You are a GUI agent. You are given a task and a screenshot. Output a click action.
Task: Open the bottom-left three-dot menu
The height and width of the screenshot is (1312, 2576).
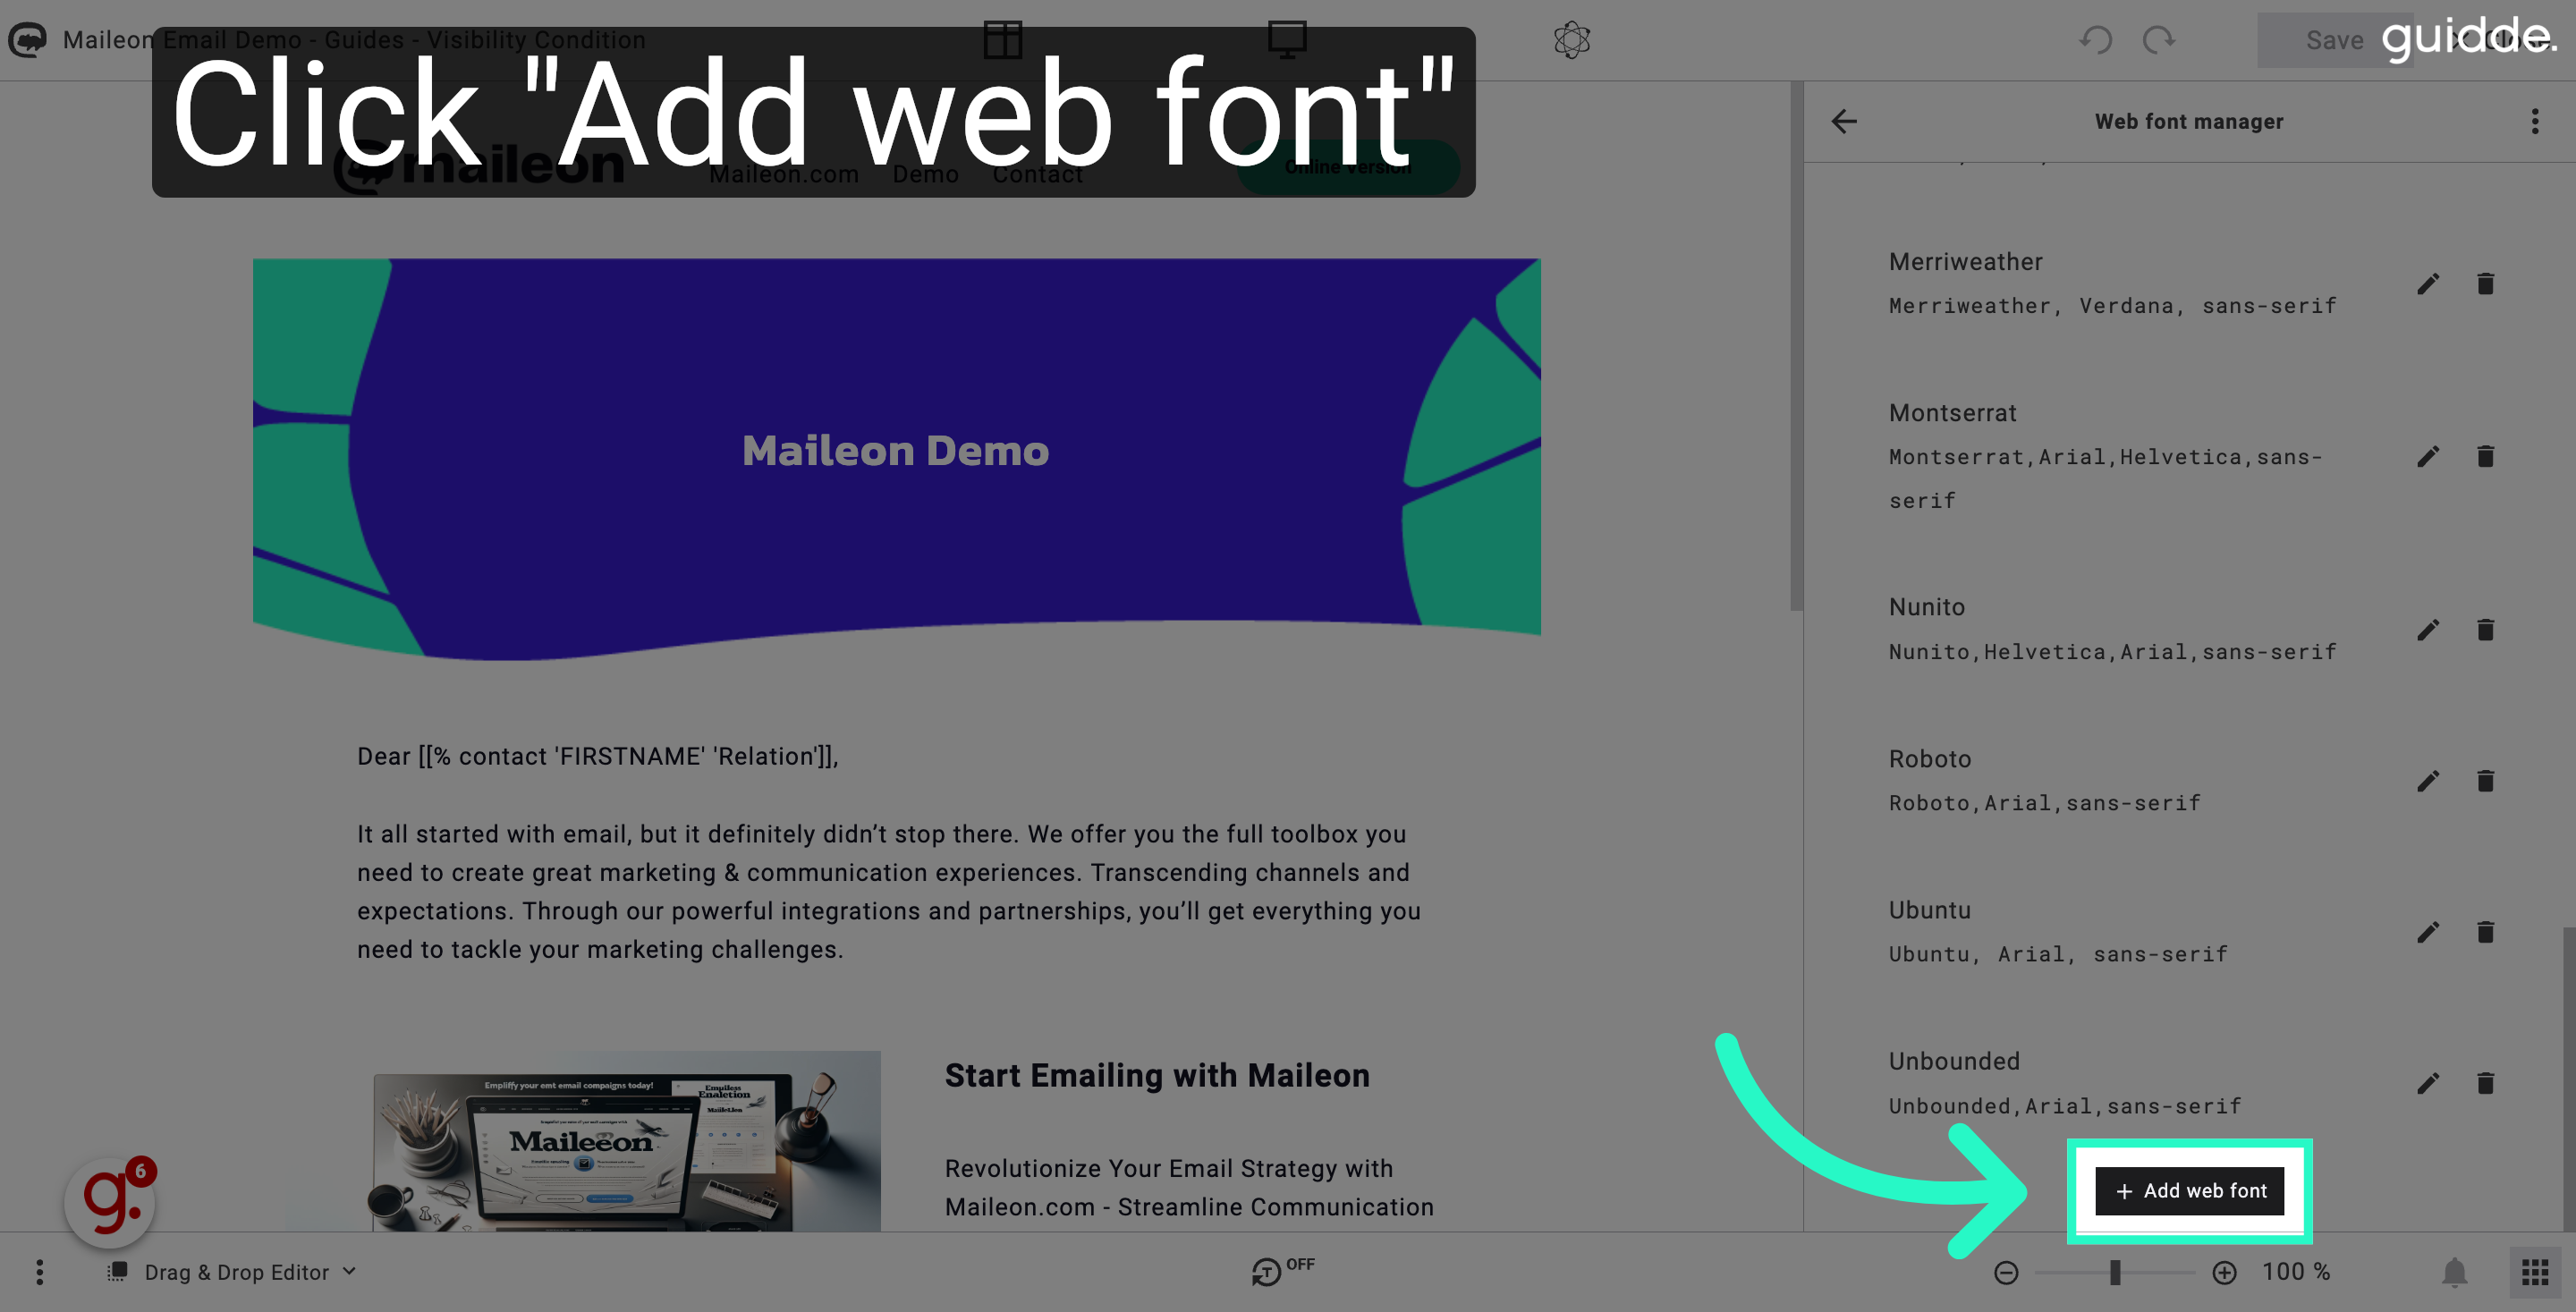[40, 1272]
